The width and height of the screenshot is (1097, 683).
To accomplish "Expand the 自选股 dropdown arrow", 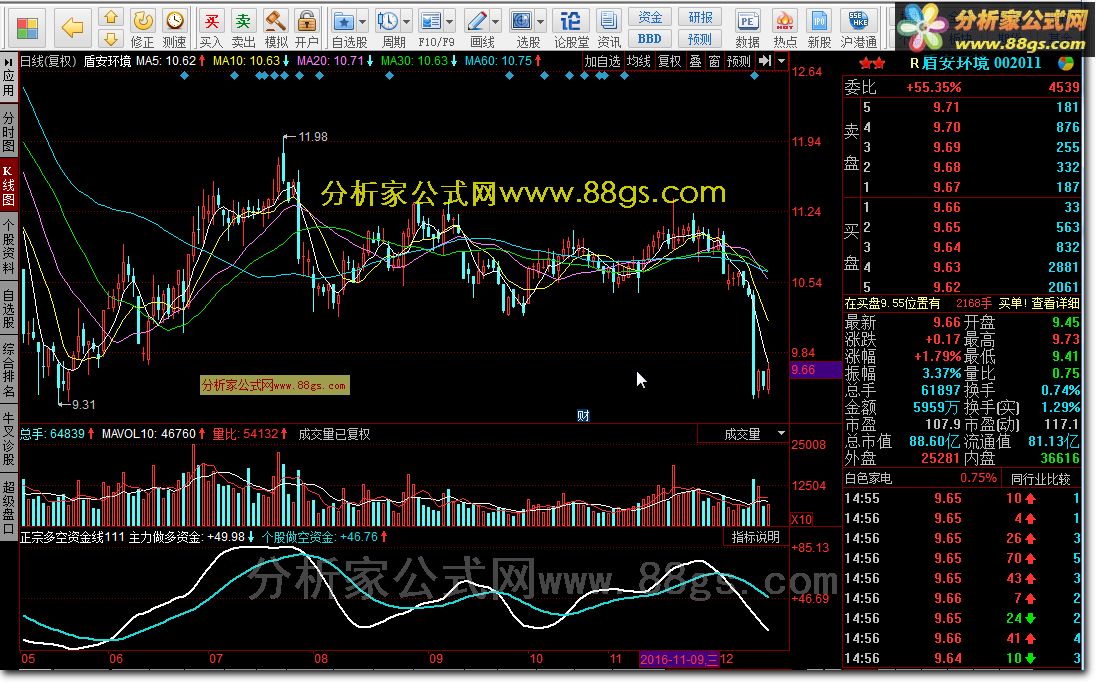I will coord(362,21).
